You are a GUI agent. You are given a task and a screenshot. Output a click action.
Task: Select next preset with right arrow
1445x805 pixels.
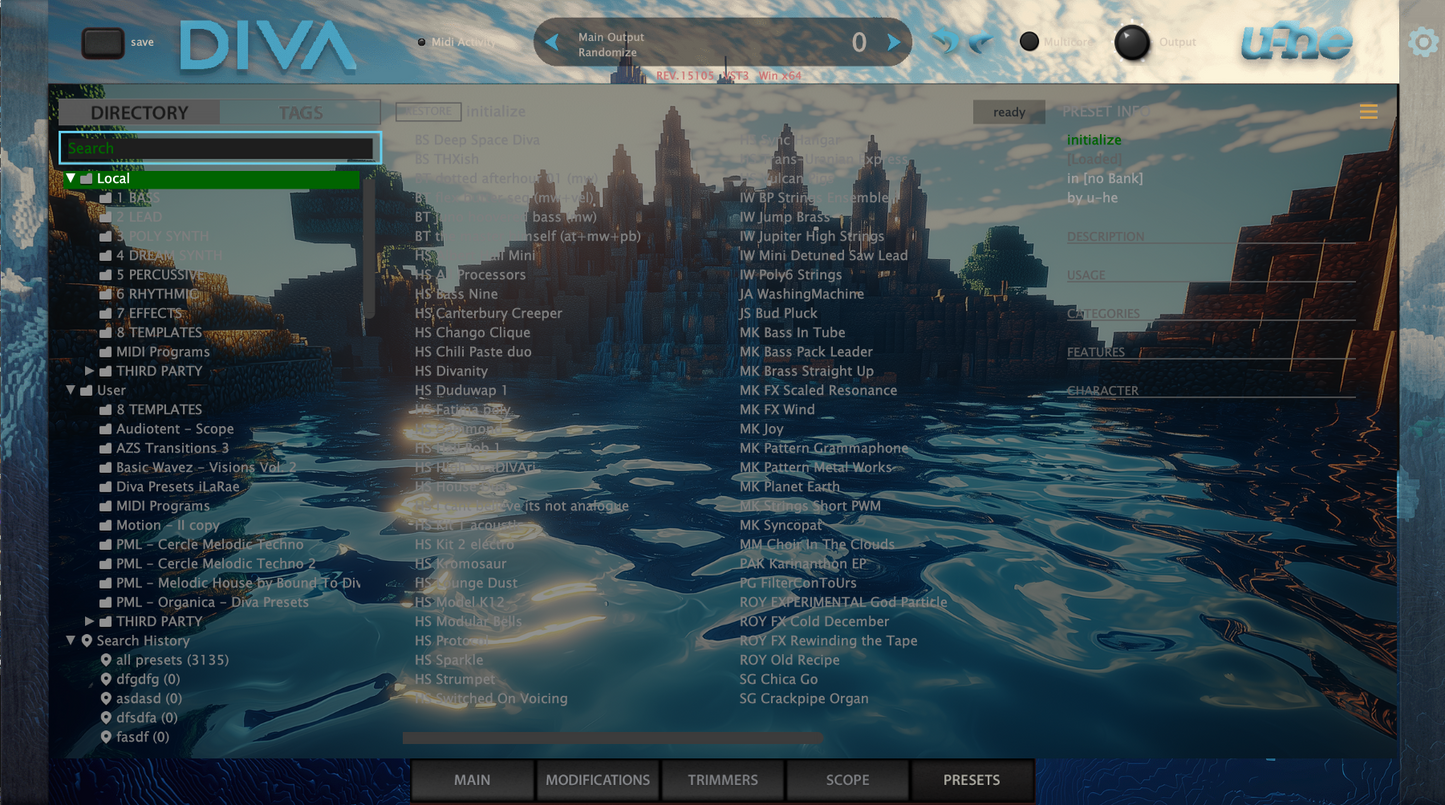pos(894,42)
